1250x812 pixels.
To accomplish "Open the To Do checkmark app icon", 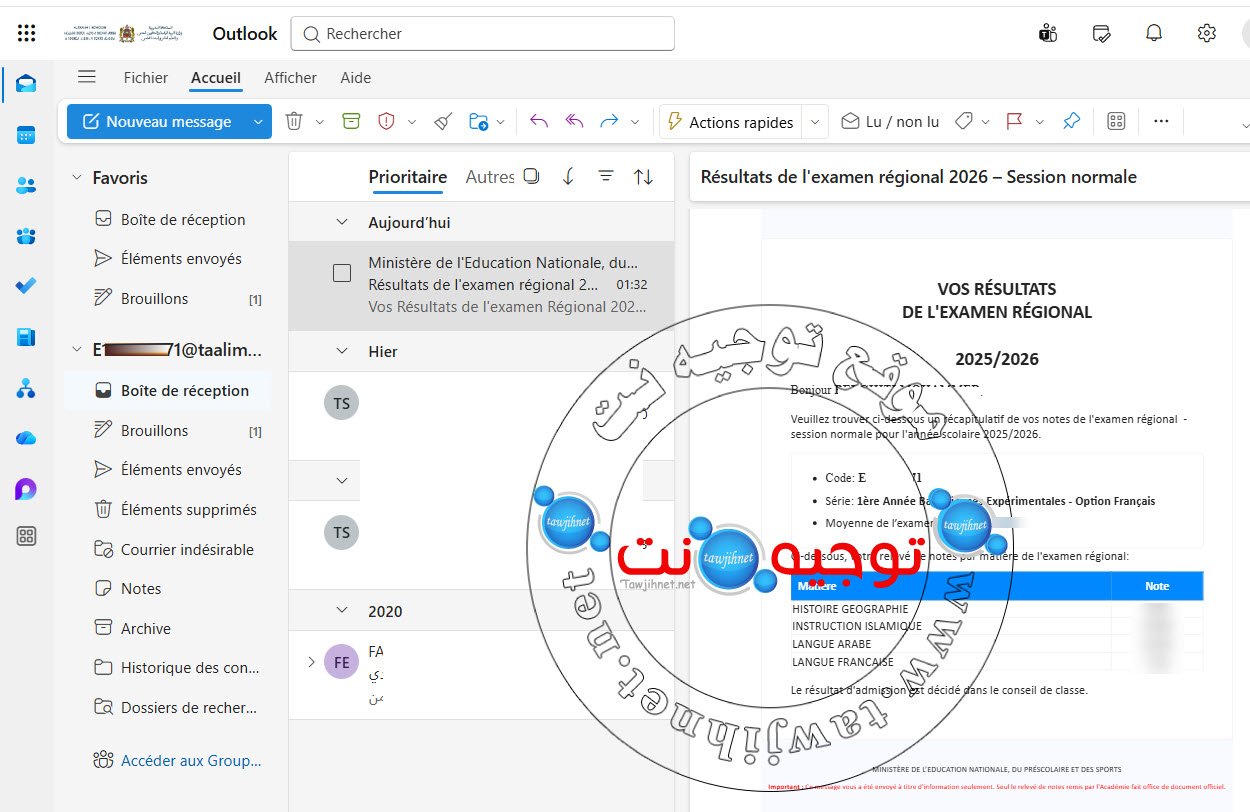I will [x=27, y=286].
